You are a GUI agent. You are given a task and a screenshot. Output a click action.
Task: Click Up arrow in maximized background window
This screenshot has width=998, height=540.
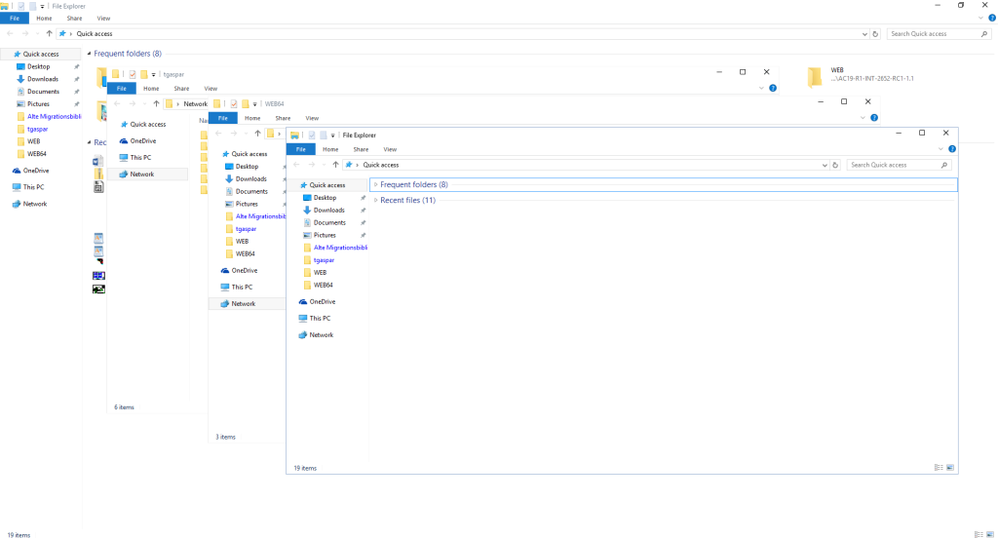pos(49,34)
